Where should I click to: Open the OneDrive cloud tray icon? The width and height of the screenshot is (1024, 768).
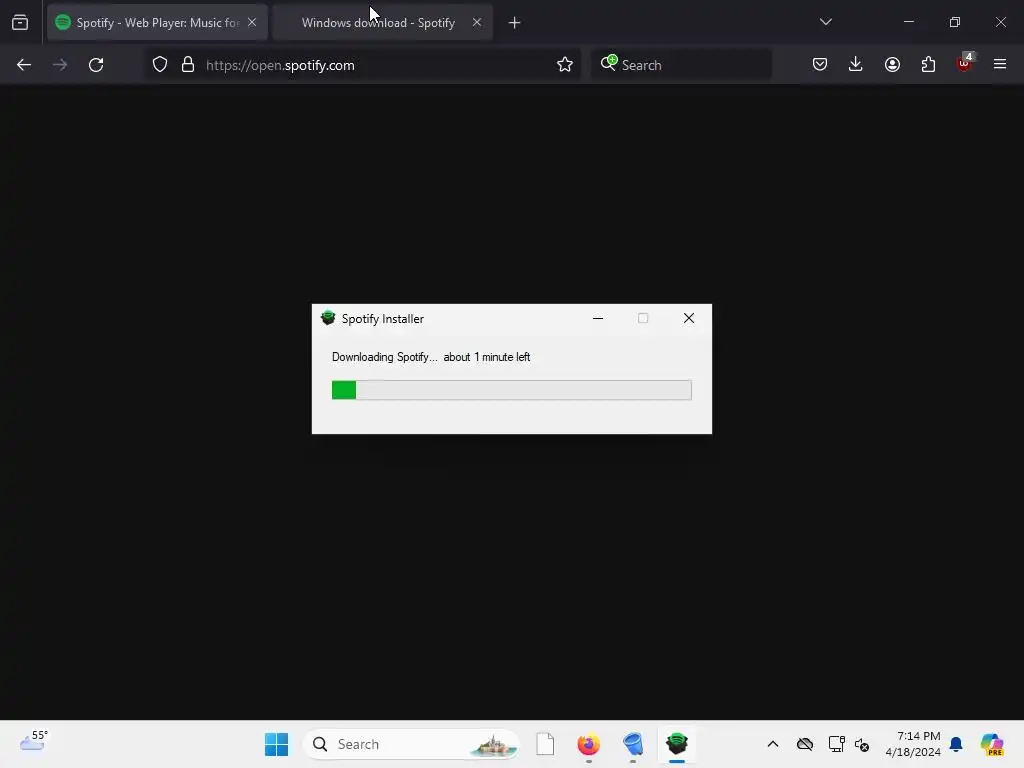805,744
